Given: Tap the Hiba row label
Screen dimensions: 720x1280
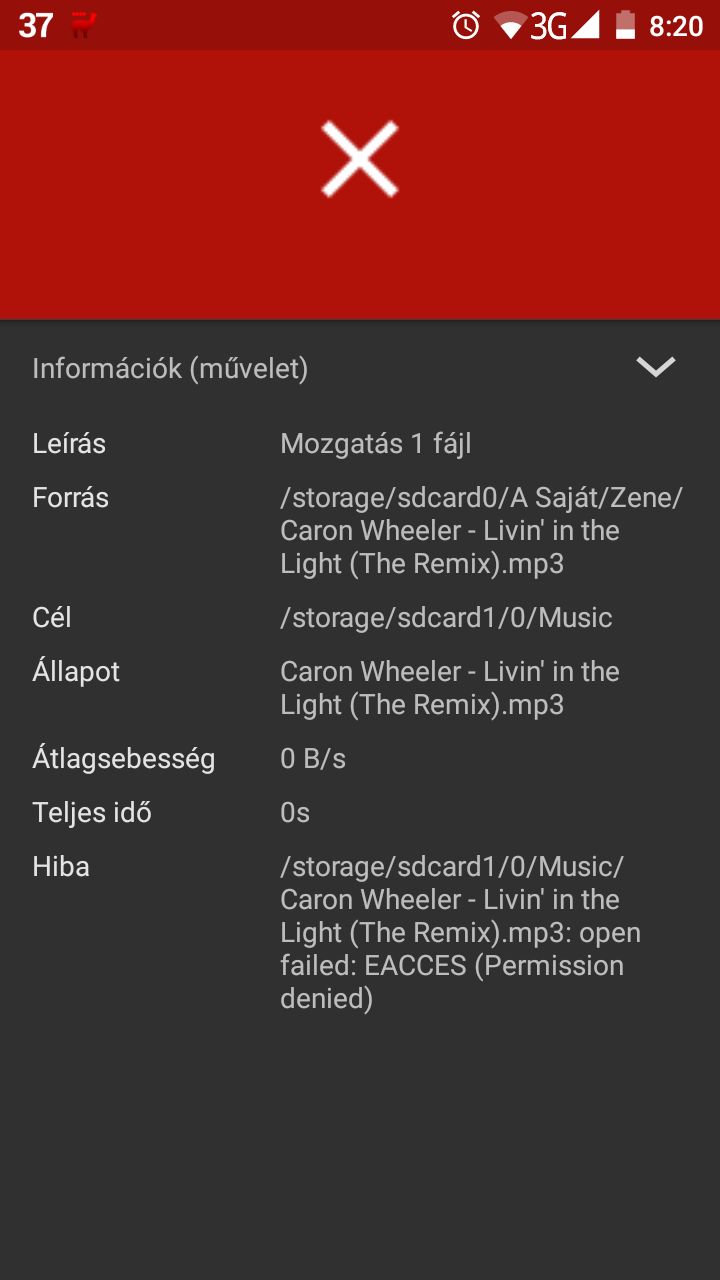Looking at the screenshot, I should click(61, 867).
